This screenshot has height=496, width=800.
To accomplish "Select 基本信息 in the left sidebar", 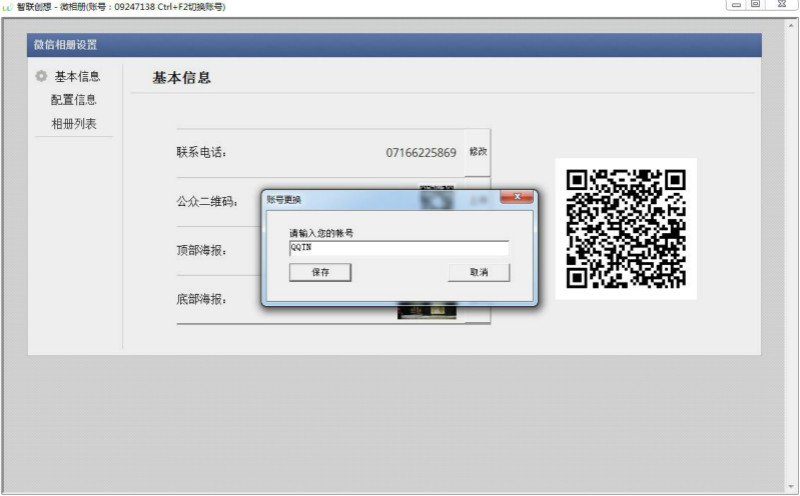I will [77, 76].
